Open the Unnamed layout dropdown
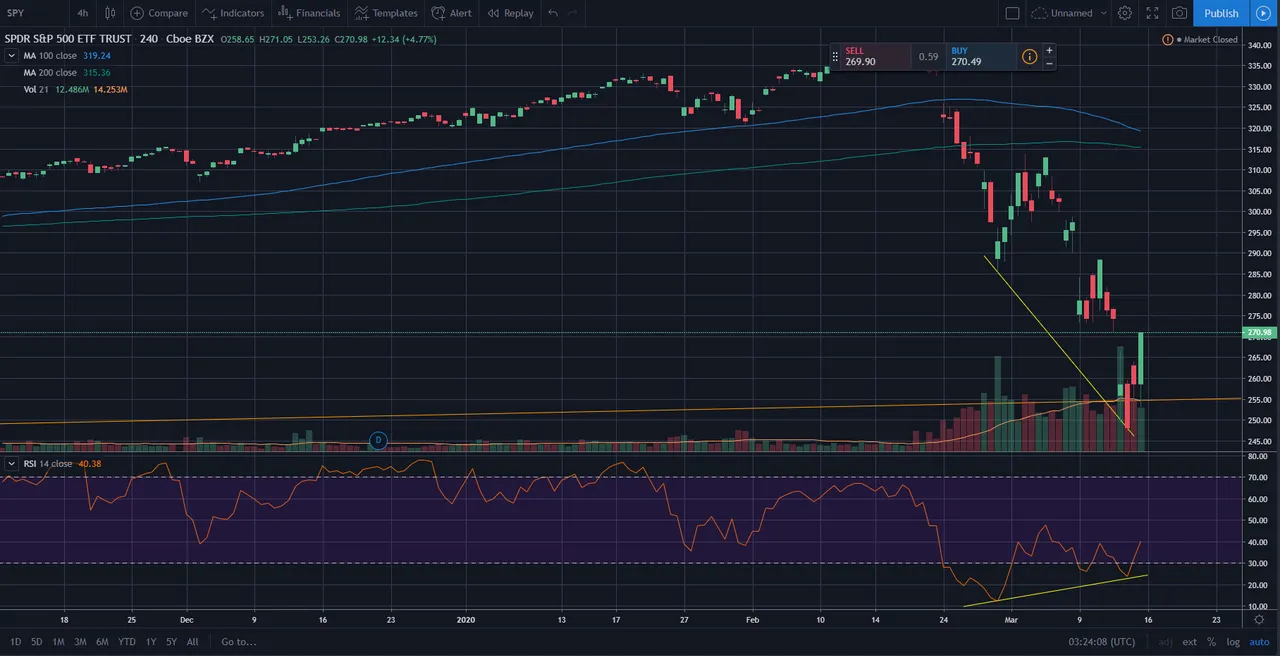 click(x=1069, y=13)
